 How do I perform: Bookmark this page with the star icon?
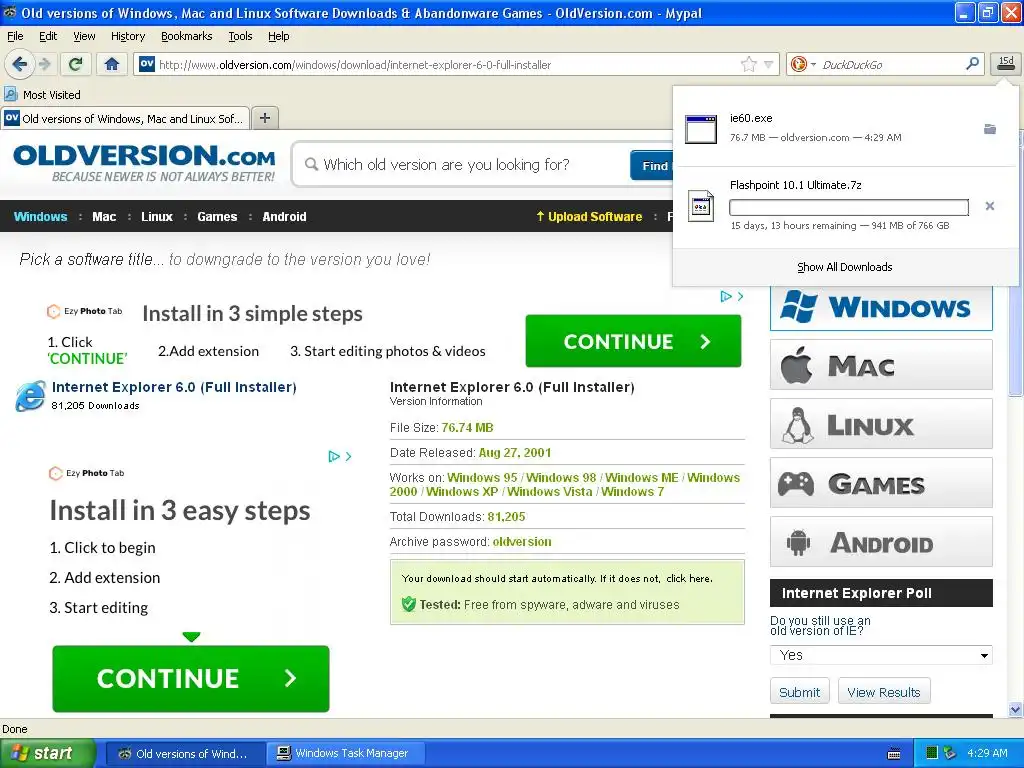click(748, 64)
